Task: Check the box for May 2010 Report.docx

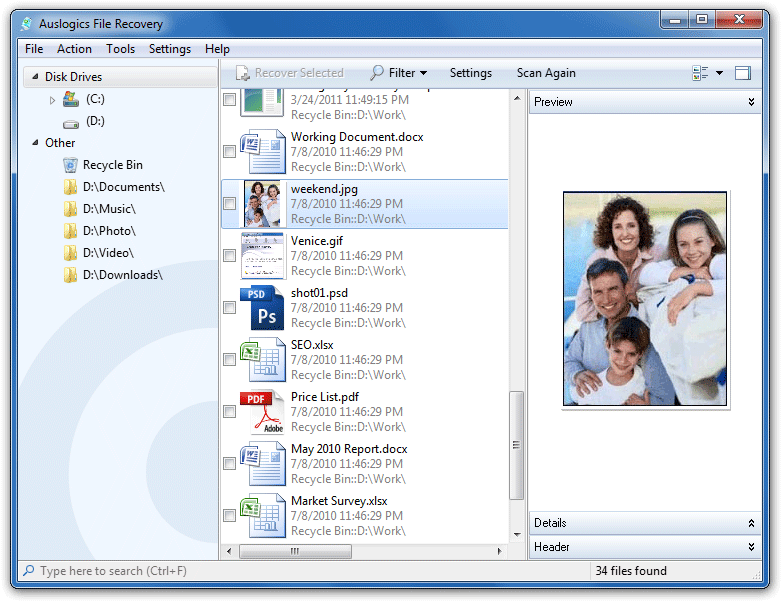Action: (229, 464)
